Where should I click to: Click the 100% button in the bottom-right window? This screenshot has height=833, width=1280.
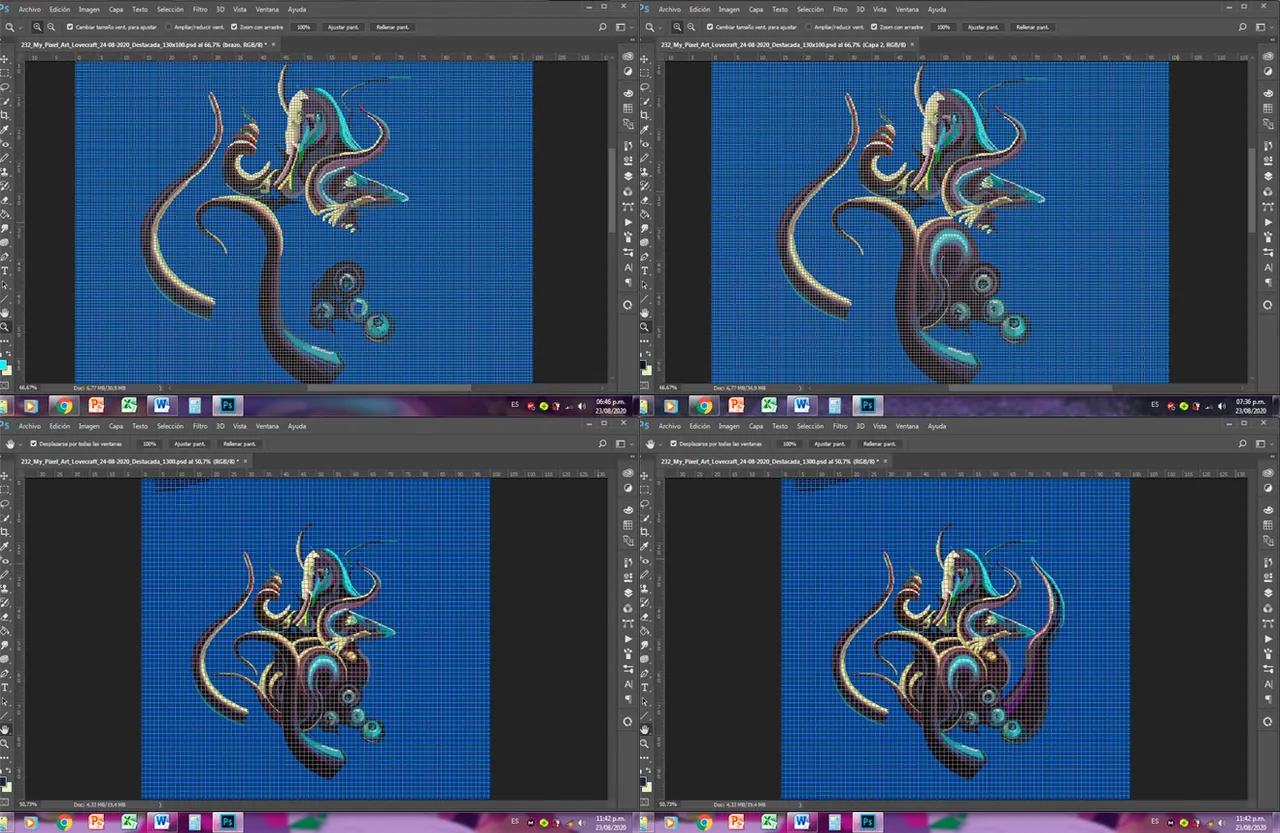point(789,444)
